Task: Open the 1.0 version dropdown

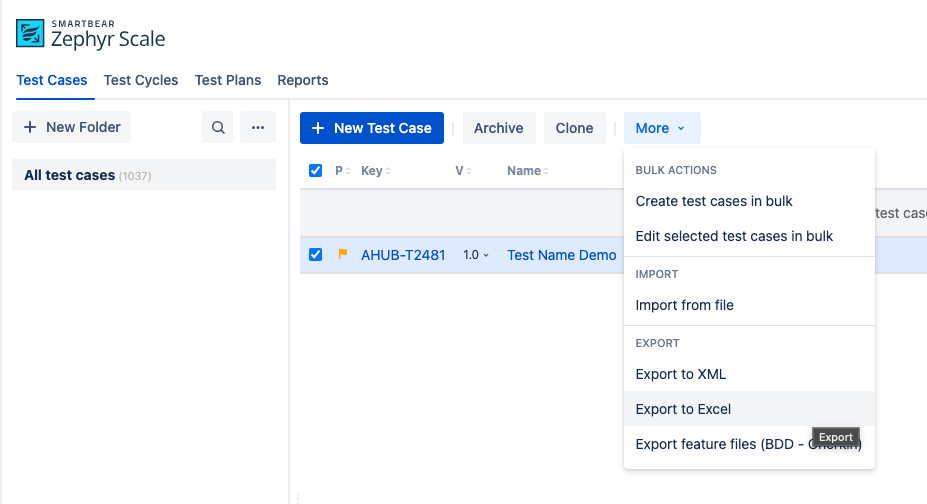Action: point(476,255)
